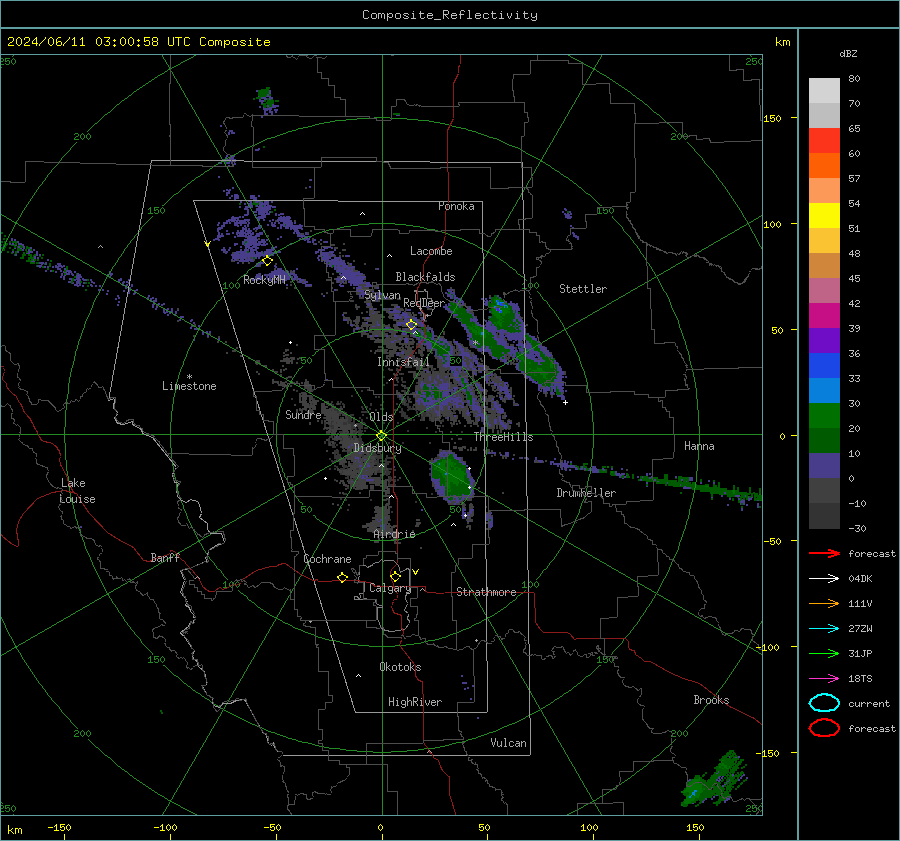This screenshot has height=841, width=900.
Task: Select the bright green 20-30 dBZ swatch
Action: [x=824, y=416]
